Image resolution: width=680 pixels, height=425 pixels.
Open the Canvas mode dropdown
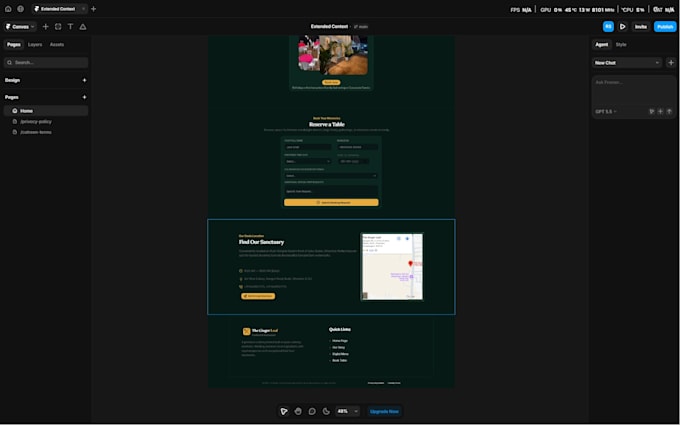[20, 26]
